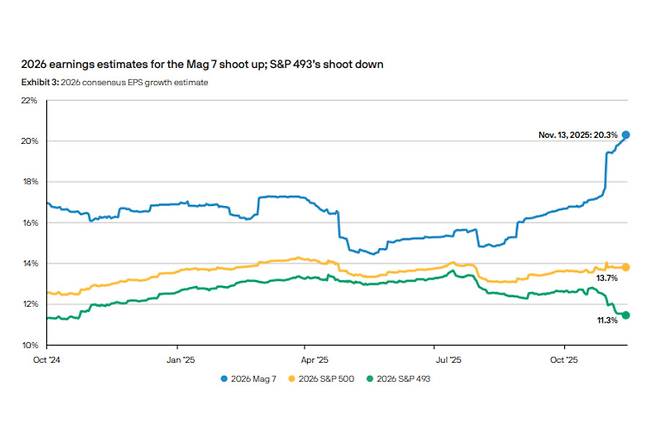
Task: Select the yellow S&P 500 endpoint marker
Action: 626,267
